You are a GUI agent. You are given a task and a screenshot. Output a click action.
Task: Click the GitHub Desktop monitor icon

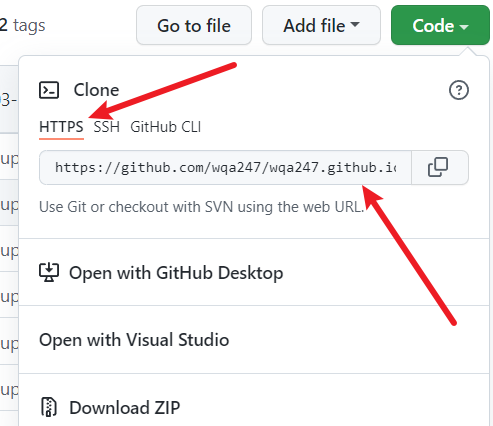(49, 272)
